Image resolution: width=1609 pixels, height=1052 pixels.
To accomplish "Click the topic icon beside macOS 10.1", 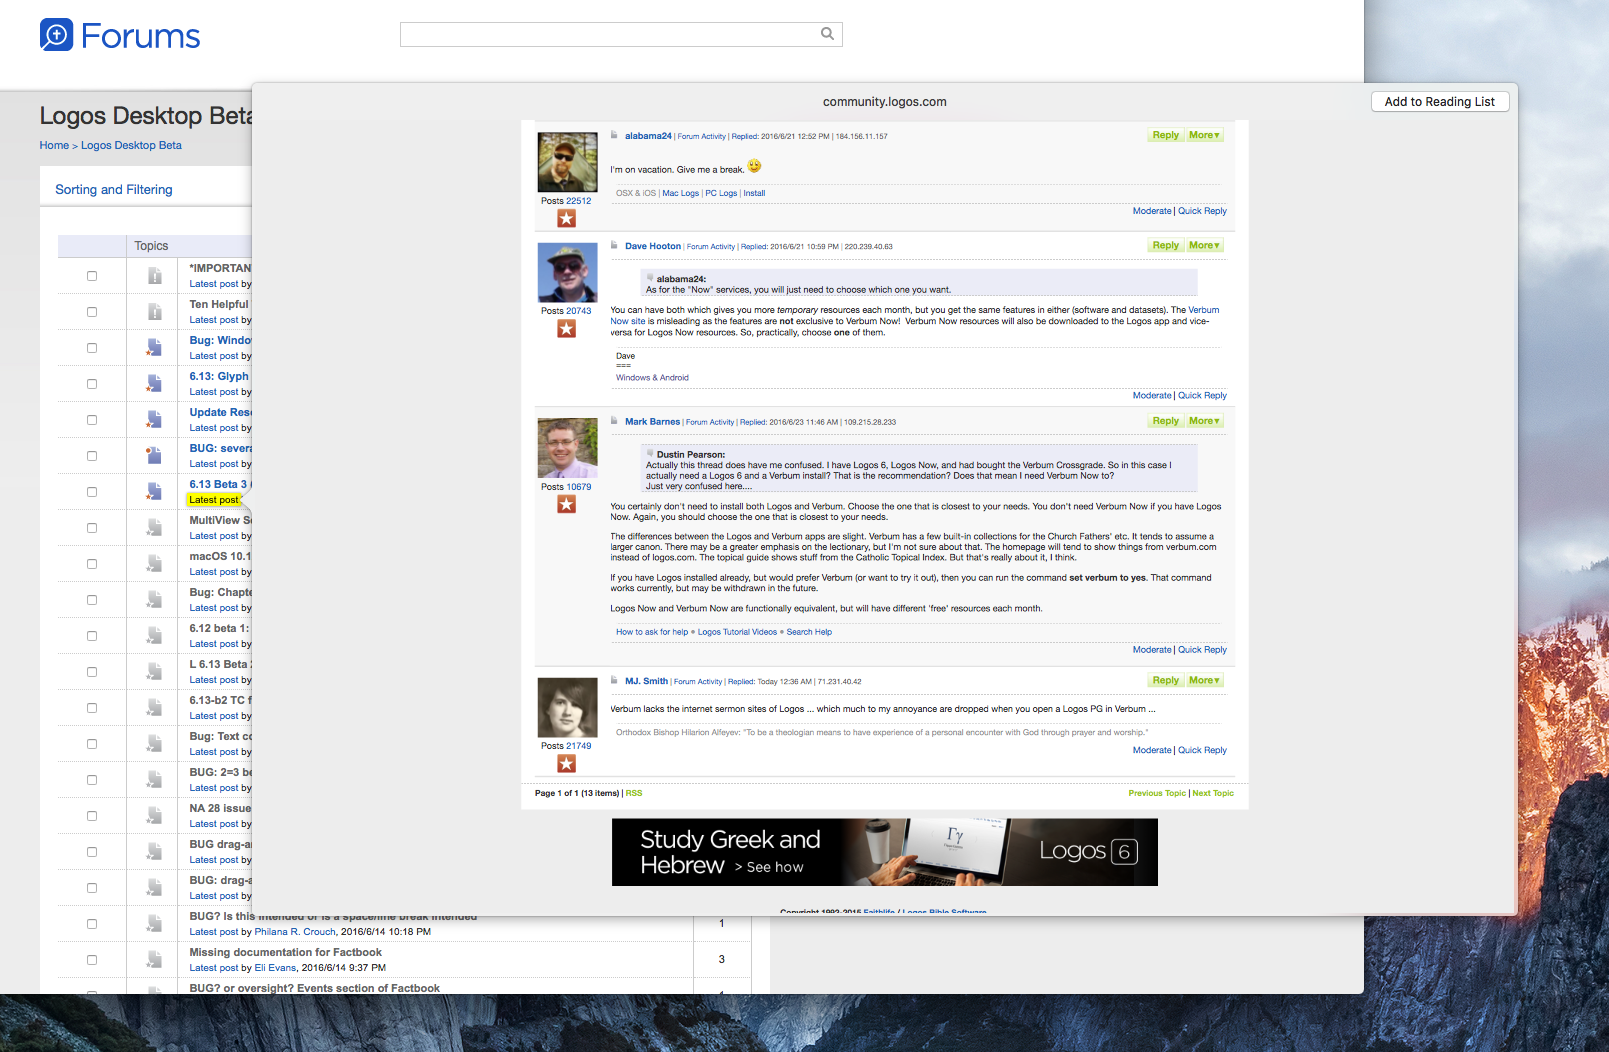I will [154, 564].
